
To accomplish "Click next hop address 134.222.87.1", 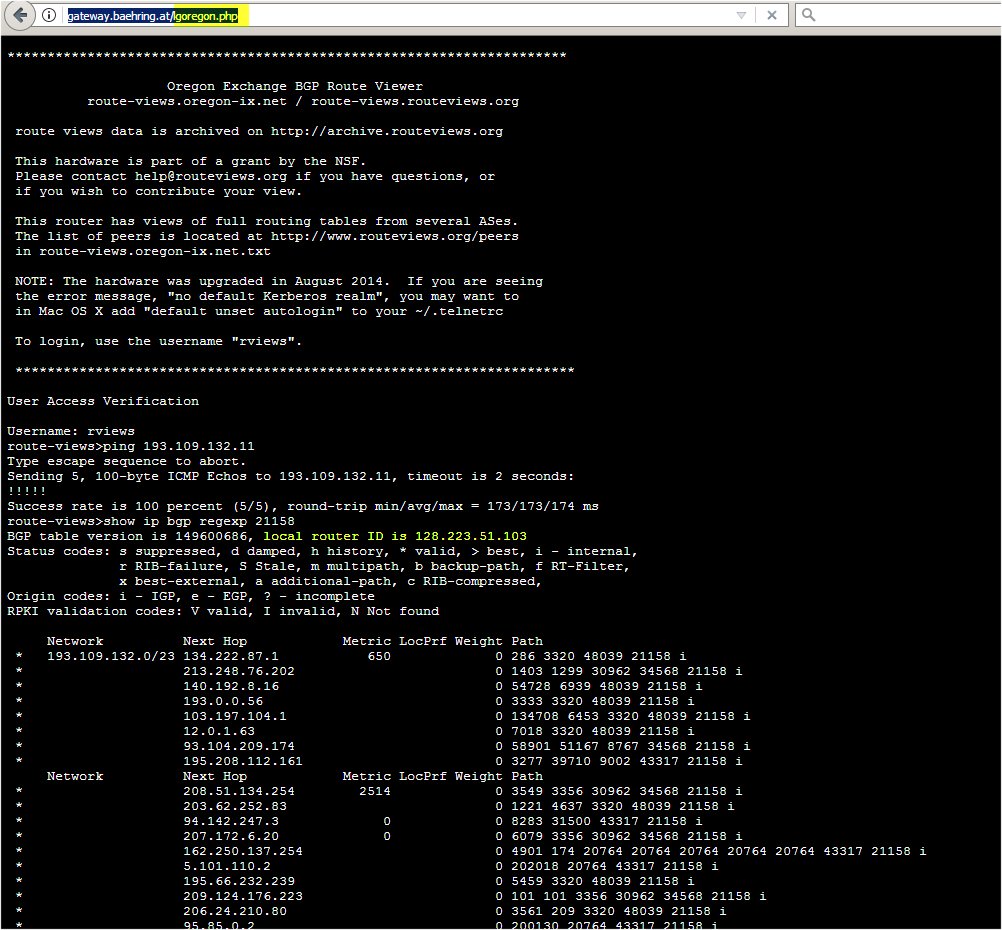I will click(230, 656).
